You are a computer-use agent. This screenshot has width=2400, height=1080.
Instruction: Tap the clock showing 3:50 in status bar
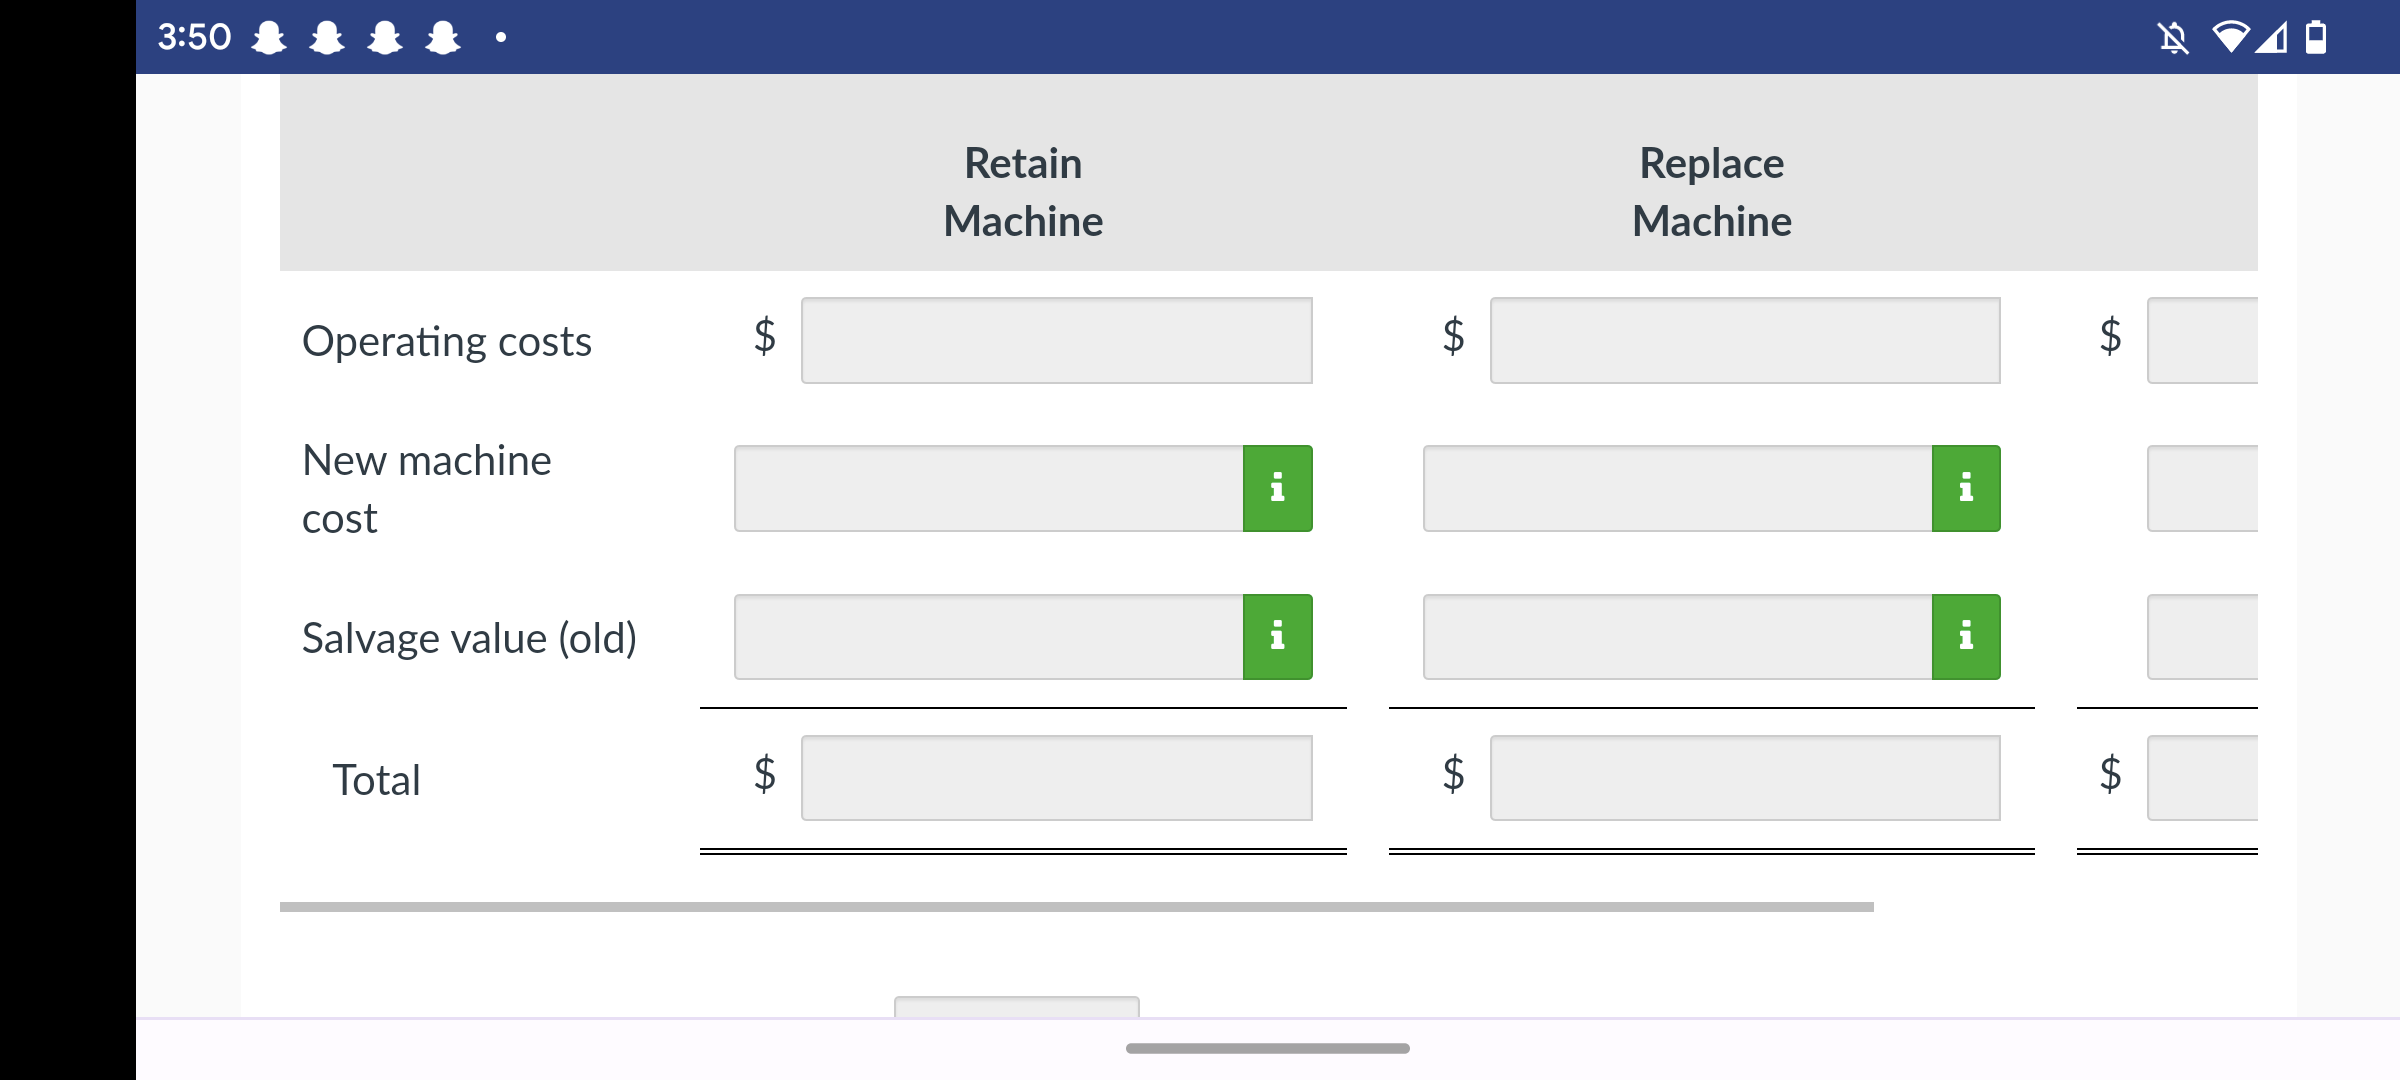(193, 36)
